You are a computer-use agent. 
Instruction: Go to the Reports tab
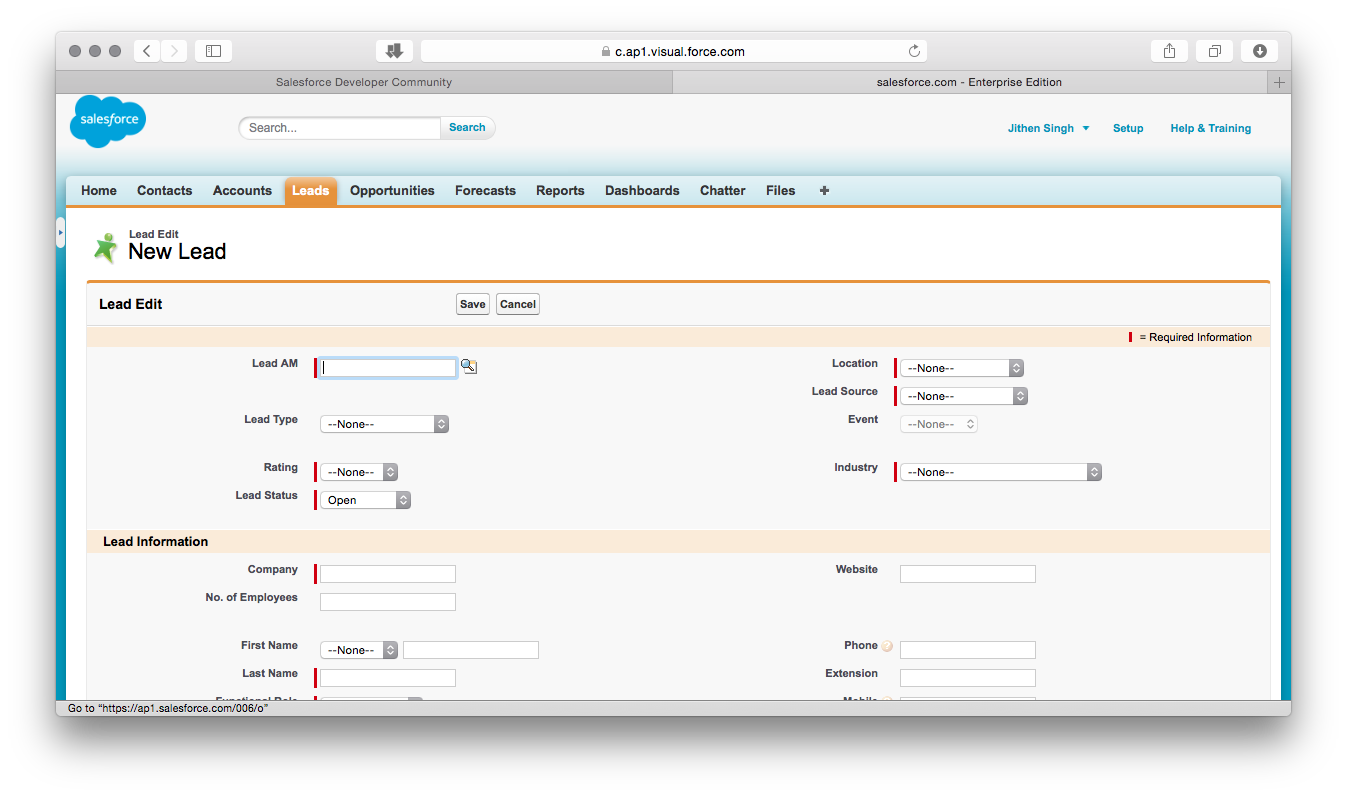(x=560, y=190)
